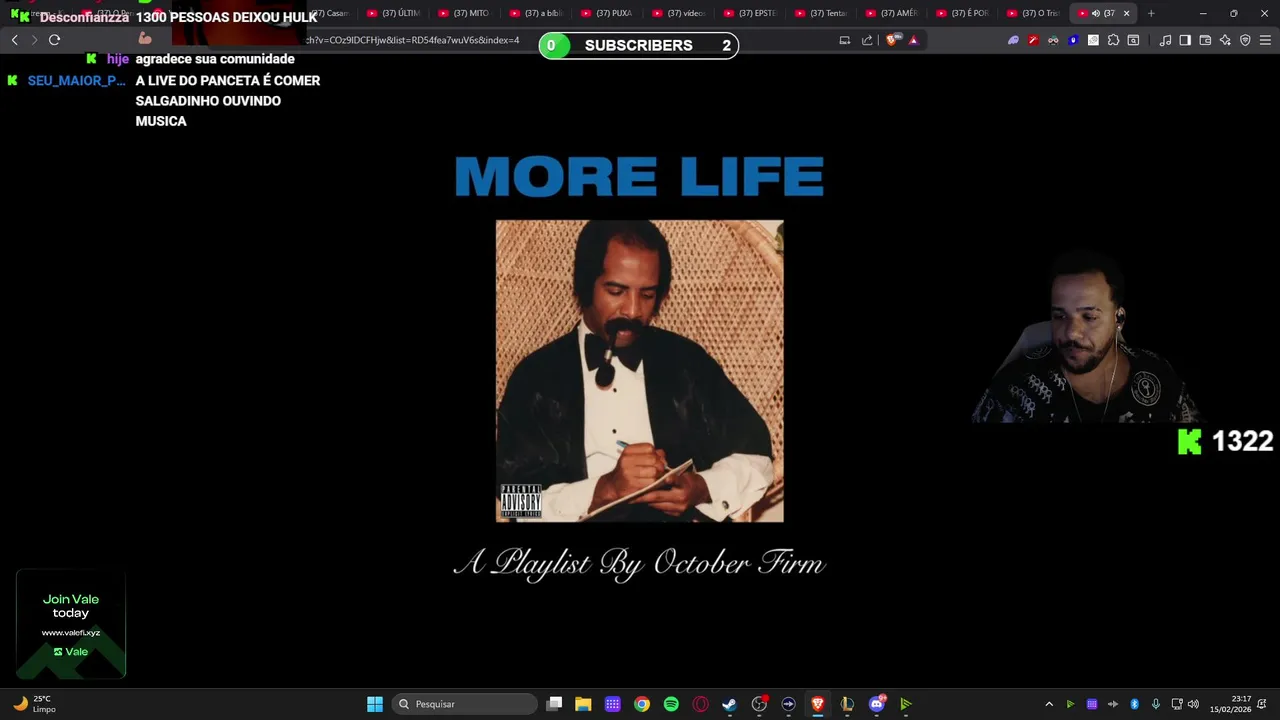Click 'A Playlist By October Firm' text
Screen dimensions: 1280x720
639,563
